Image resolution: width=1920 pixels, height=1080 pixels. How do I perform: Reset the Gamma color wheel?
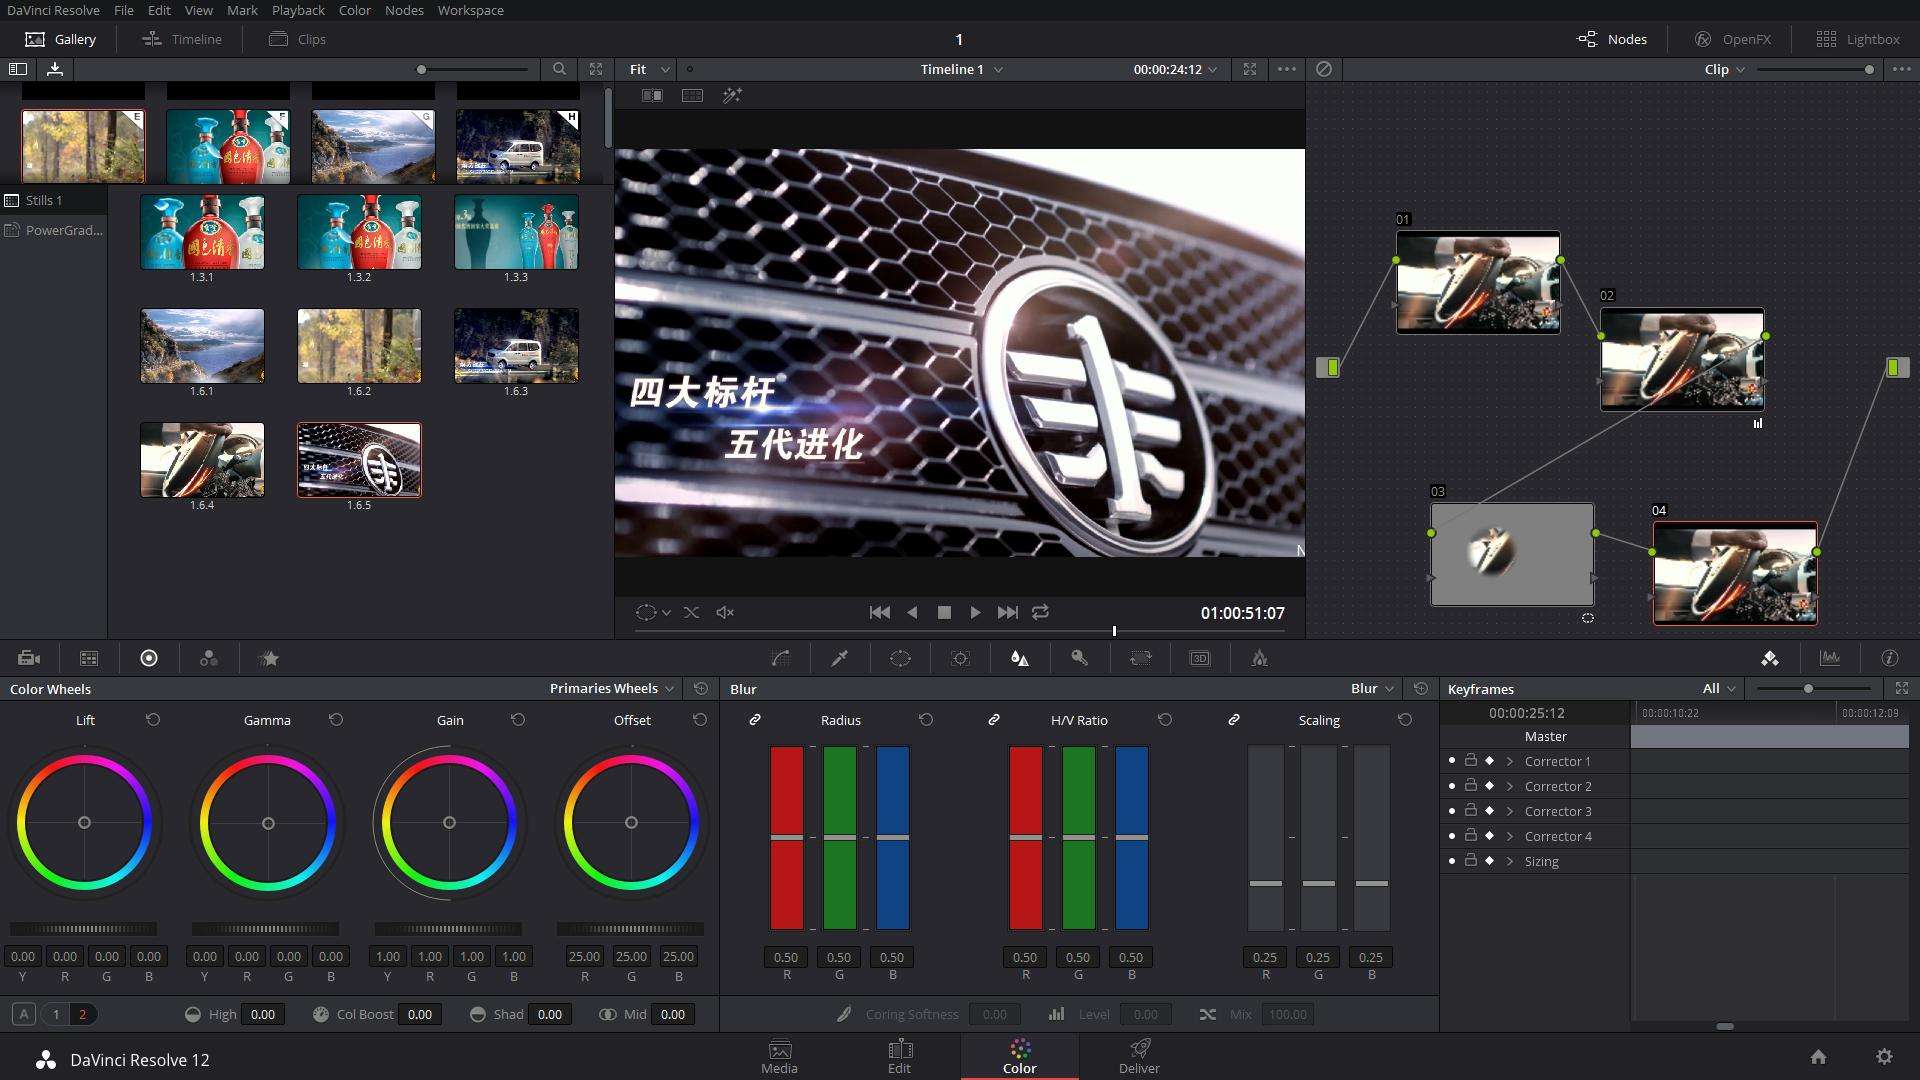[336, 720]
